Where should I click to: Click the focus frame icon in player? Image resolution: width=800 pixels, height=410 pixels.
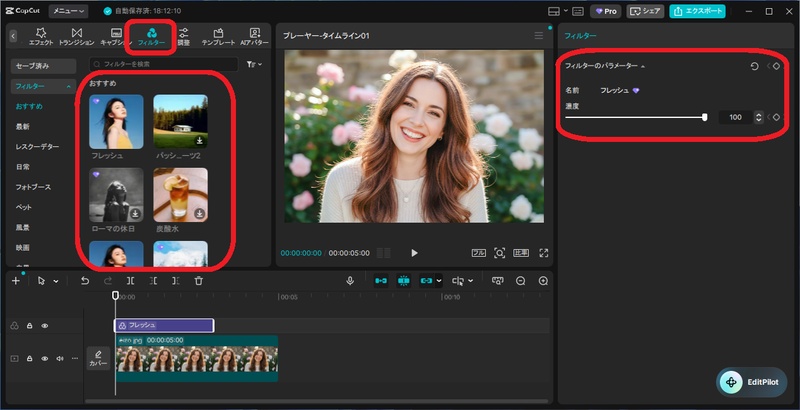click(x=499, y=253)
